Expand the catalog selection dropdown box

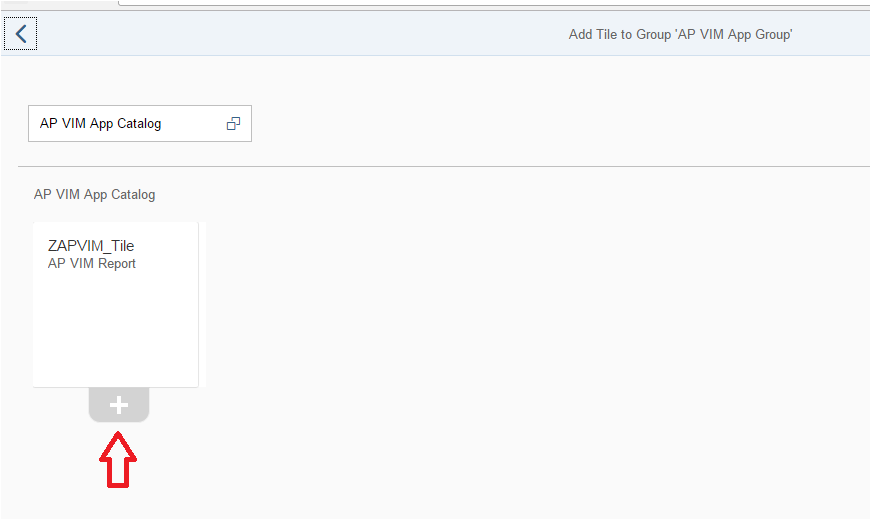(x=140, y=123)
